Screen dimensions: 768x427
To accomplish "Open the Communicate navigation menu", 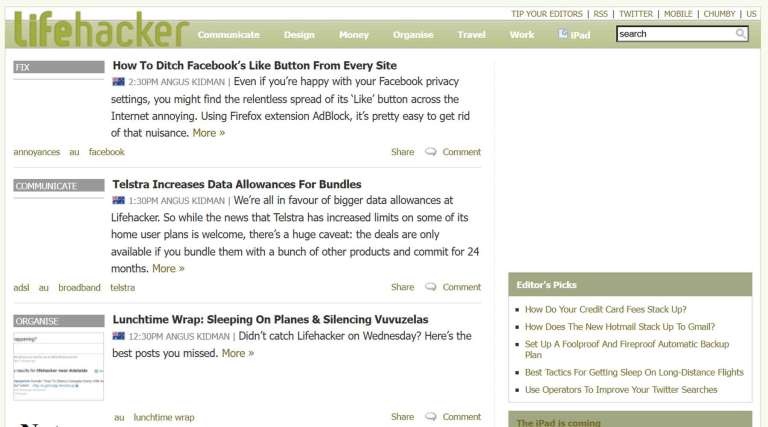I will pos(229,35).
